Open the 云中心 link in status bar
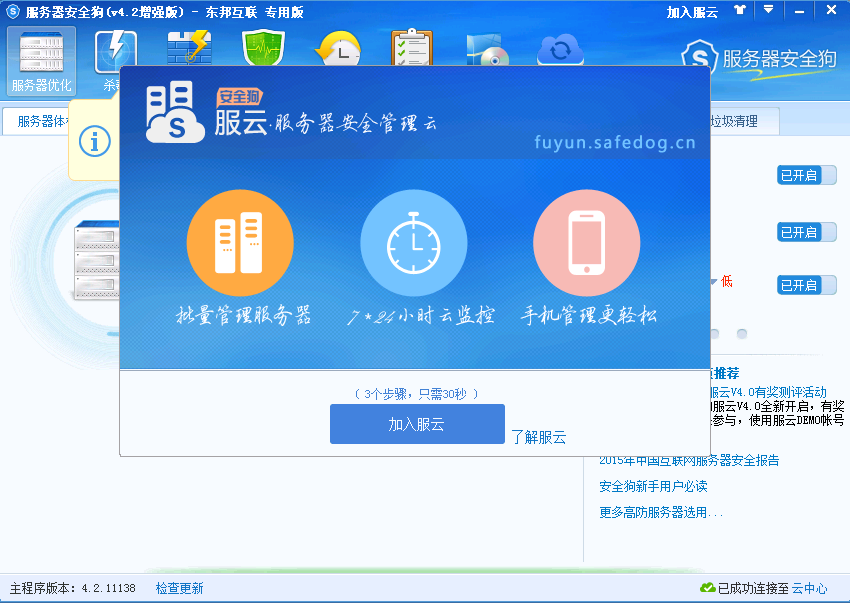 809,588
